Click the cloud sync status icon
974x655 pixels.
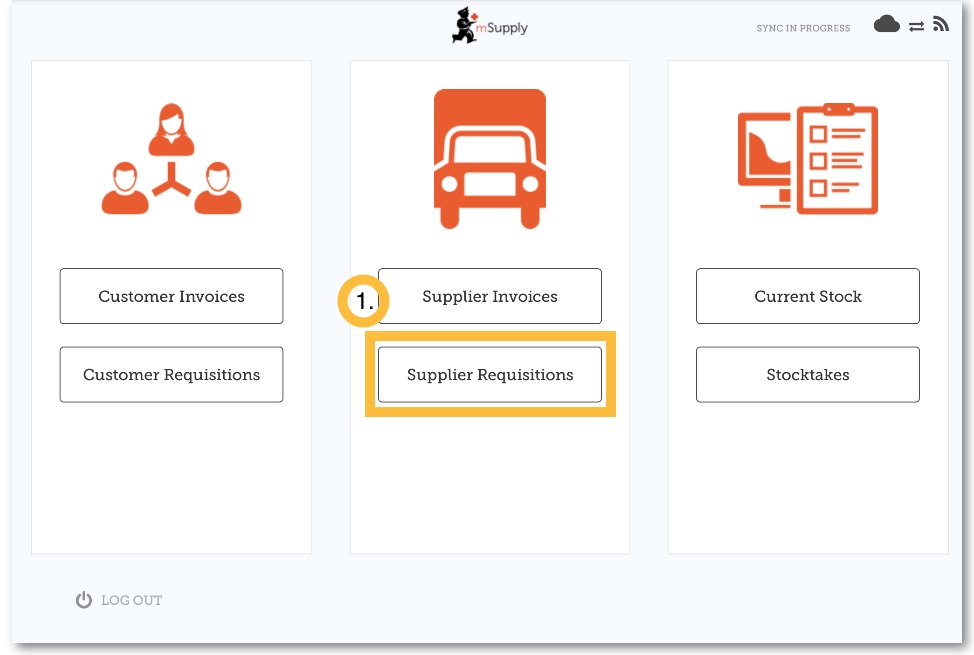tap(886, 25)
